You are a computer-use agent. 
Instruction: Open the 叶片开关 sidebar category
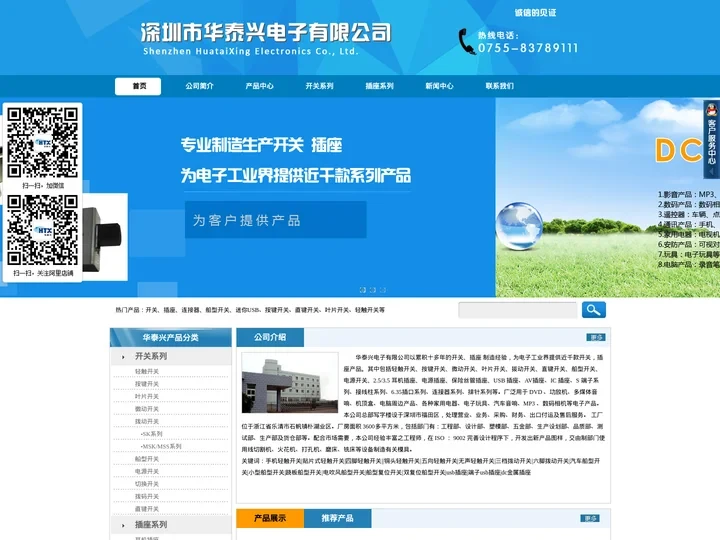click(147, 396)
